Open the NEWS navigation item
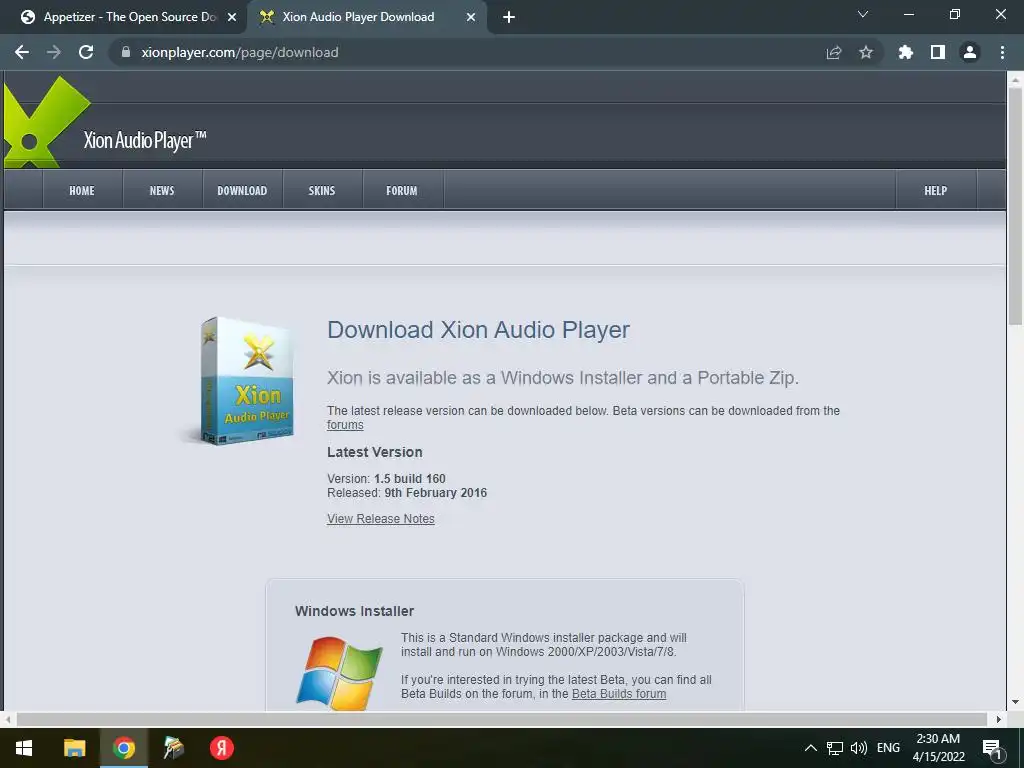The image size is (1024, 768). (x=162, y=191)
